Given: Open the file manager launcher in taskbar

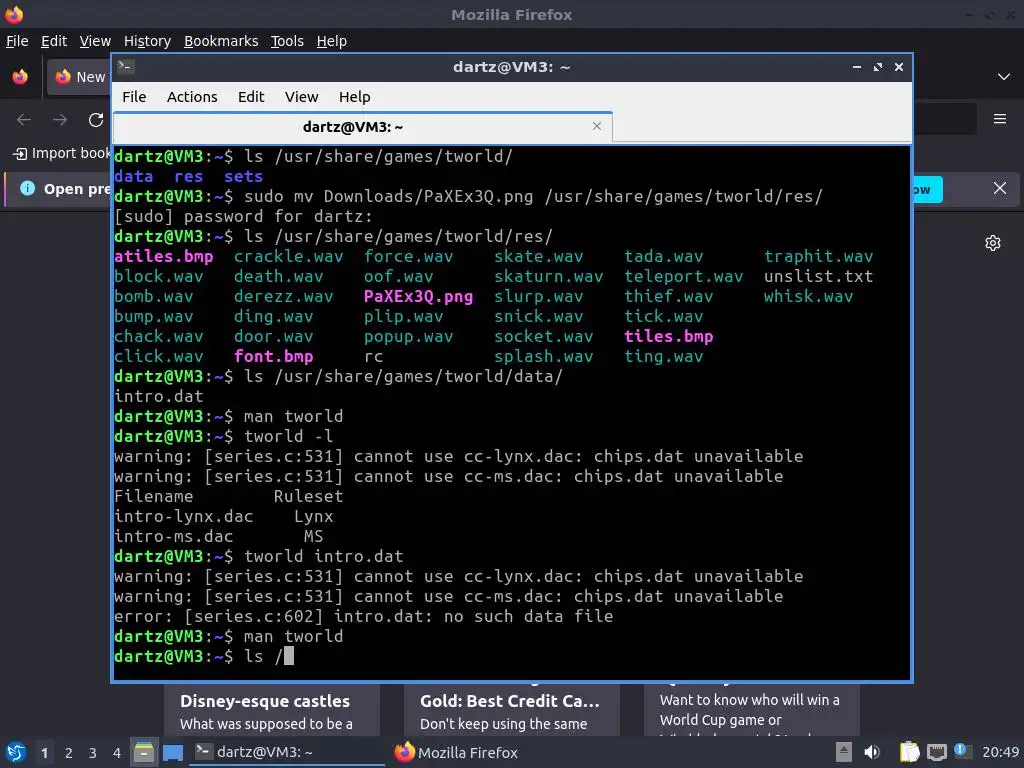Looking at the screenshot, I should [144, 752].
